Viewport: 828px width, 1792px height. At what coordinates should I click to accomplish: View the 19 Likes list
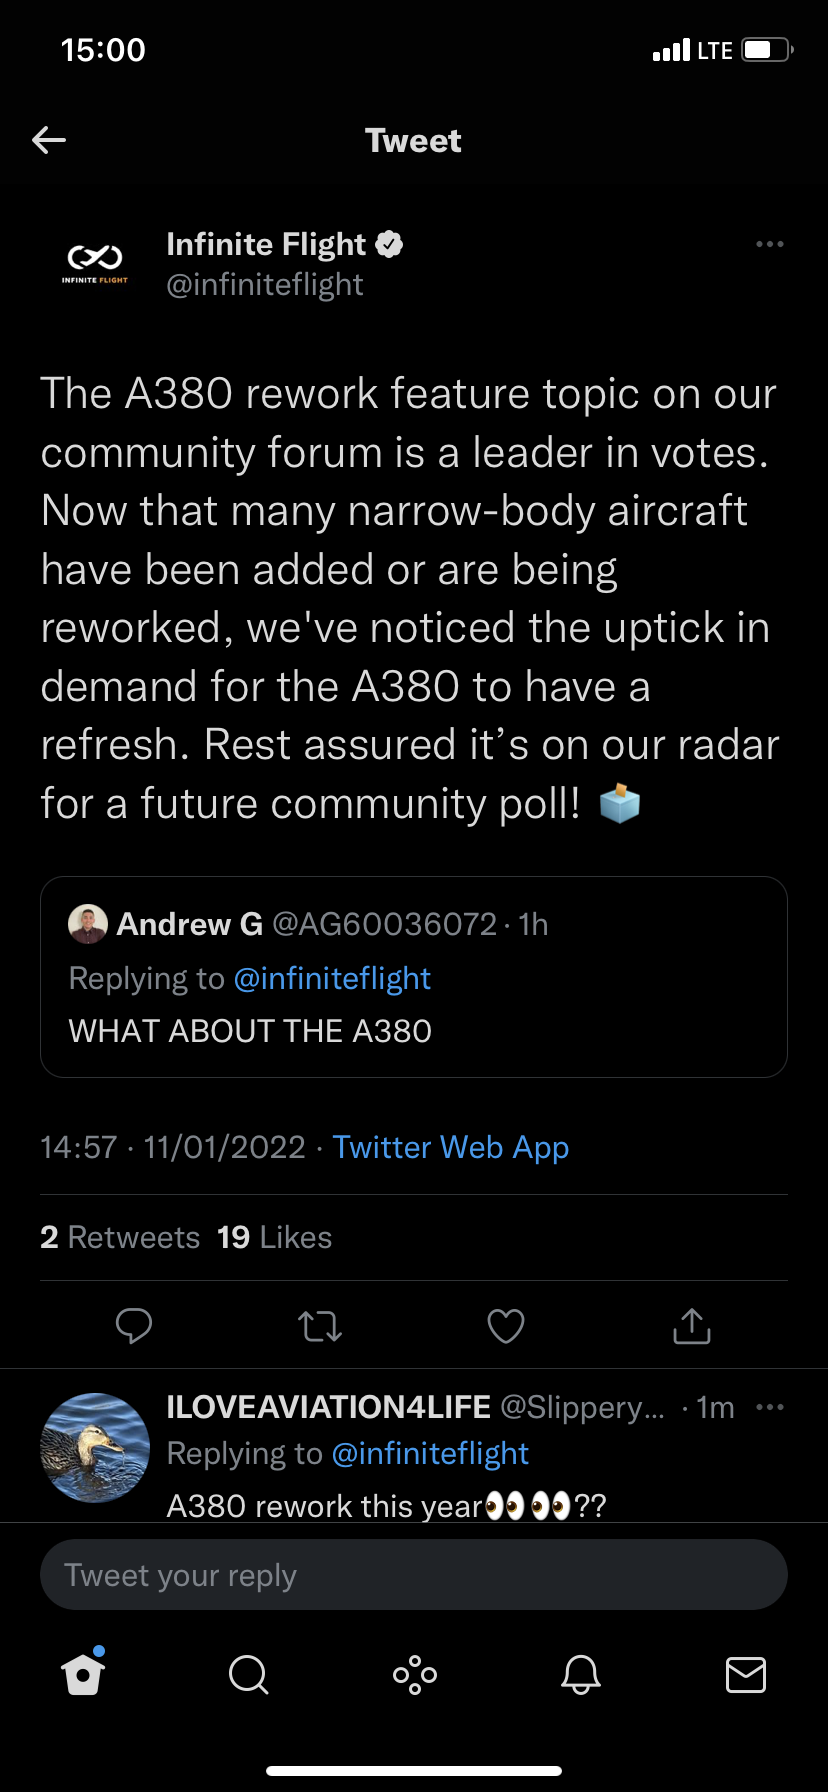pyautogui.click(x=274, y=1237)
